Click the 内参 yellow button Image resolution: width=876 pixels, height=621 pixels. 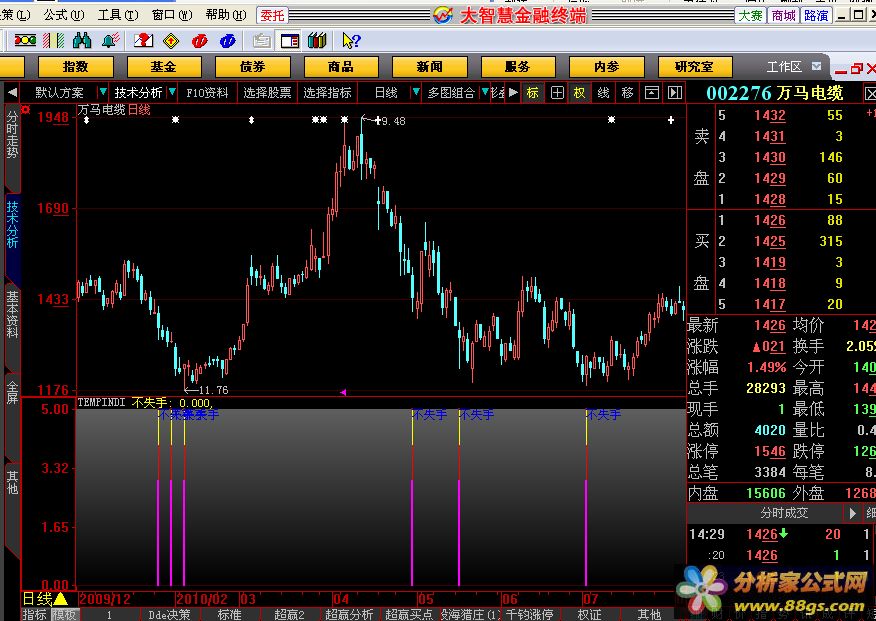[x=606, y=66]
